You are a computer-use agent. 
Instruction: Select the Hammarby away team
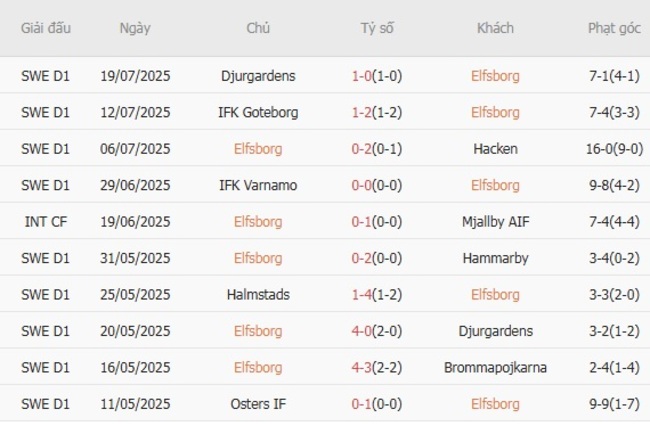coord(495,258)
